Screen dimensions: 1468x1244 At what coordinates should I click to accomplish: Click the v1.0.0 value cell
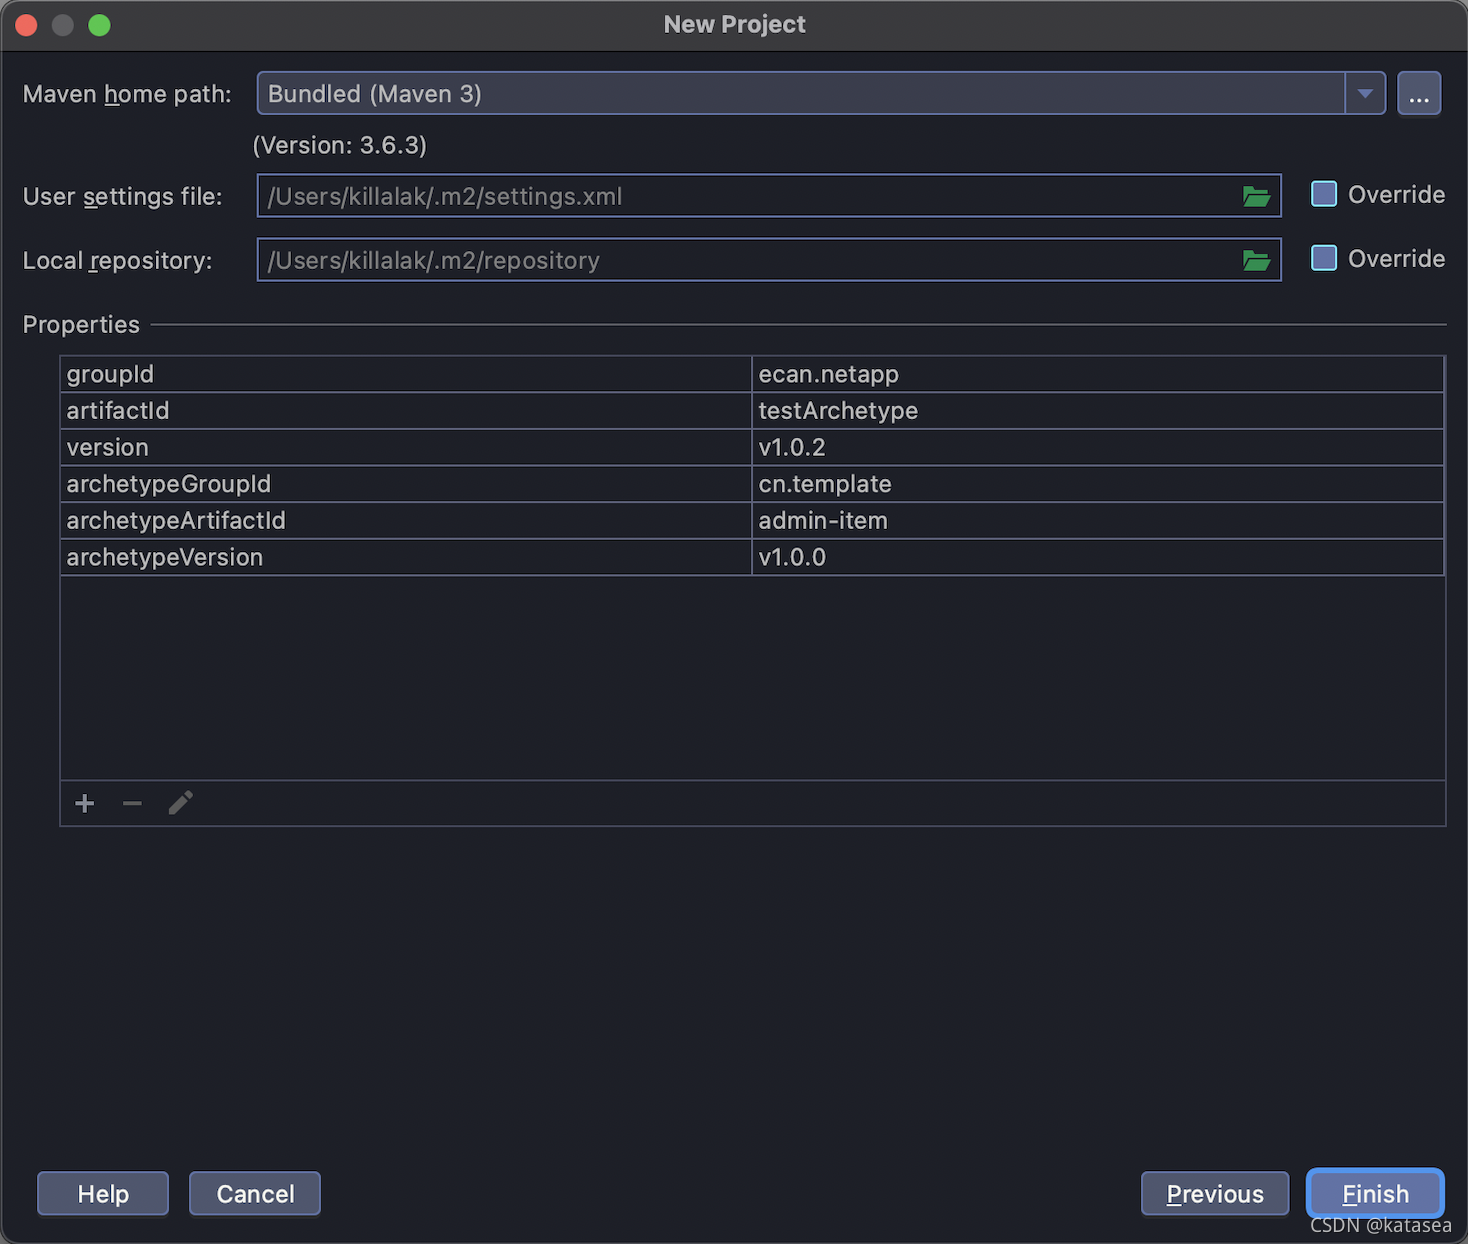click(1098, 557)
